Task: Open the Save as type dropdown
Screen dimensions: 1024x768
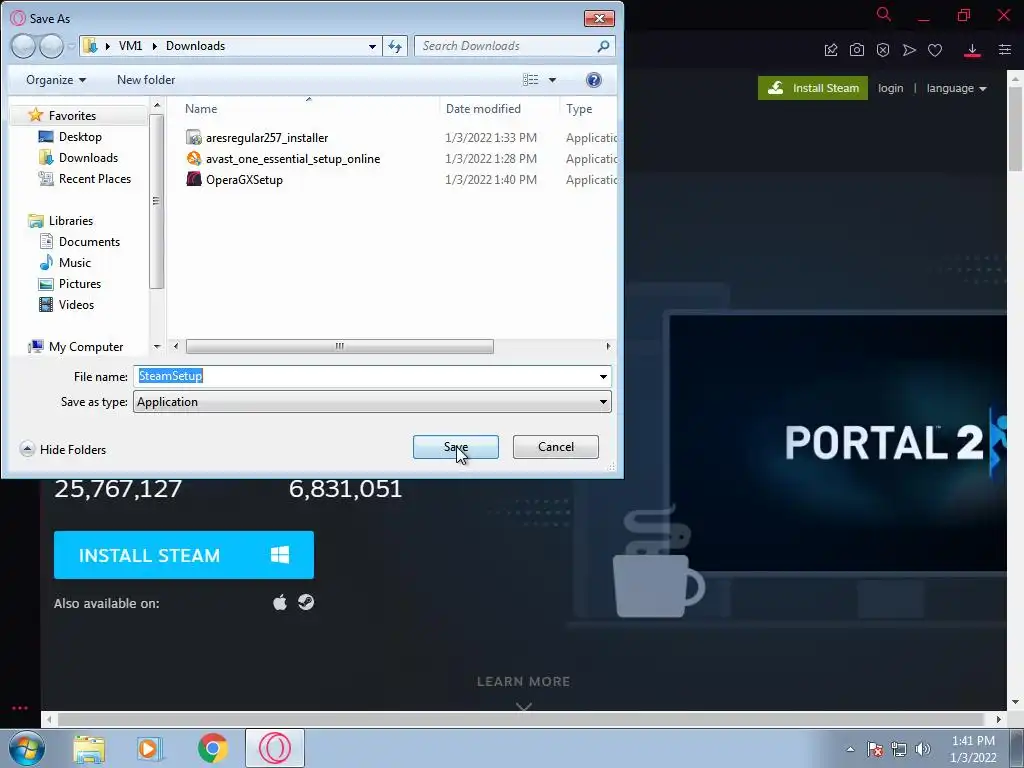Action: click(x=372, y=402)
